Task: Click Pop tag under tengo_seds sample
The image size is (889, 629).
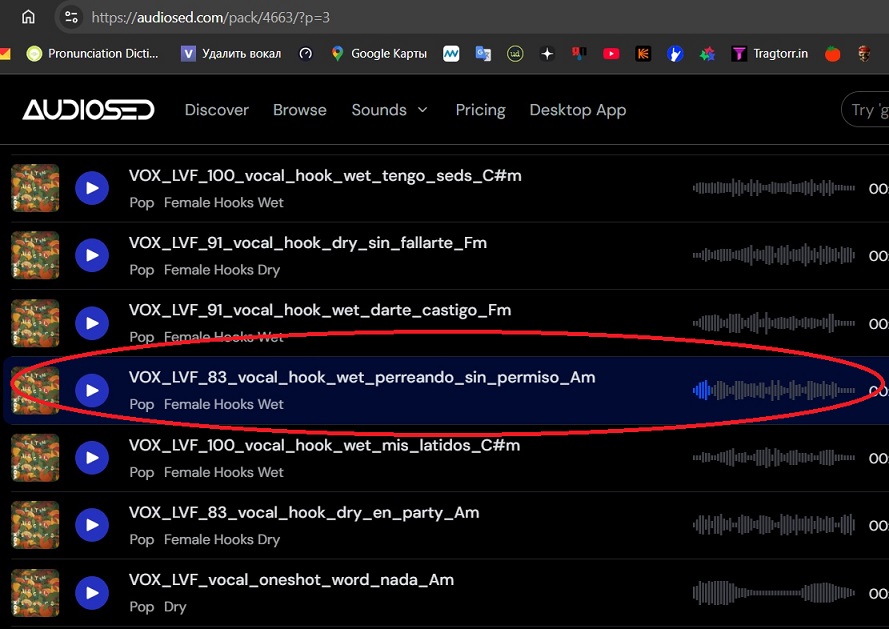Action: coord(142,203)
